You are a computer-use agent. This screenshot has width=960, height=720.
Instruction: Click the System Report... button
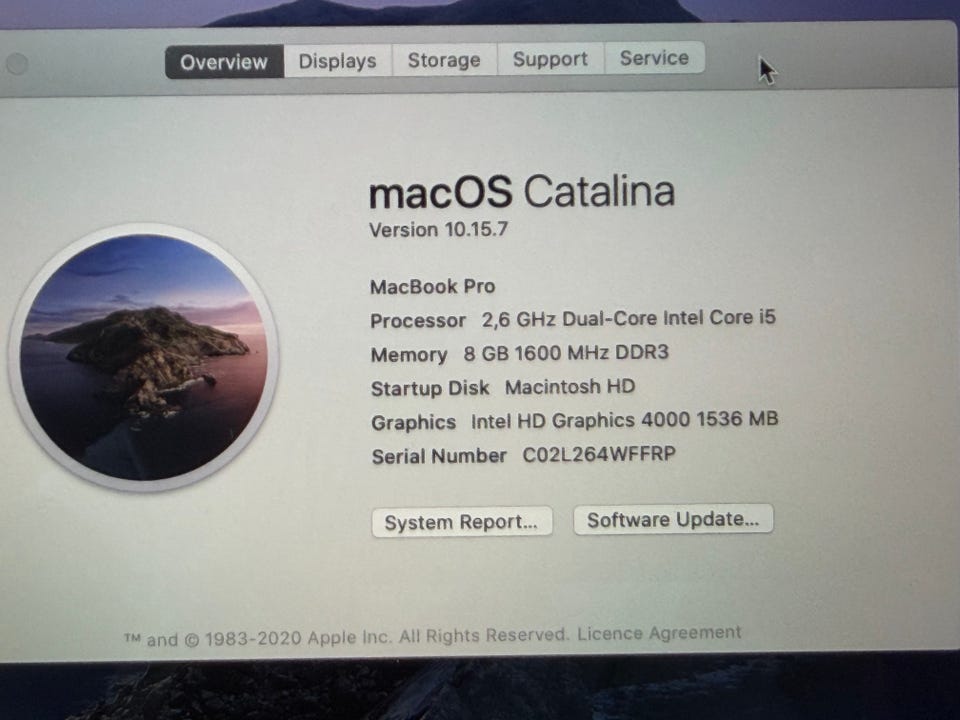(462, 522)
